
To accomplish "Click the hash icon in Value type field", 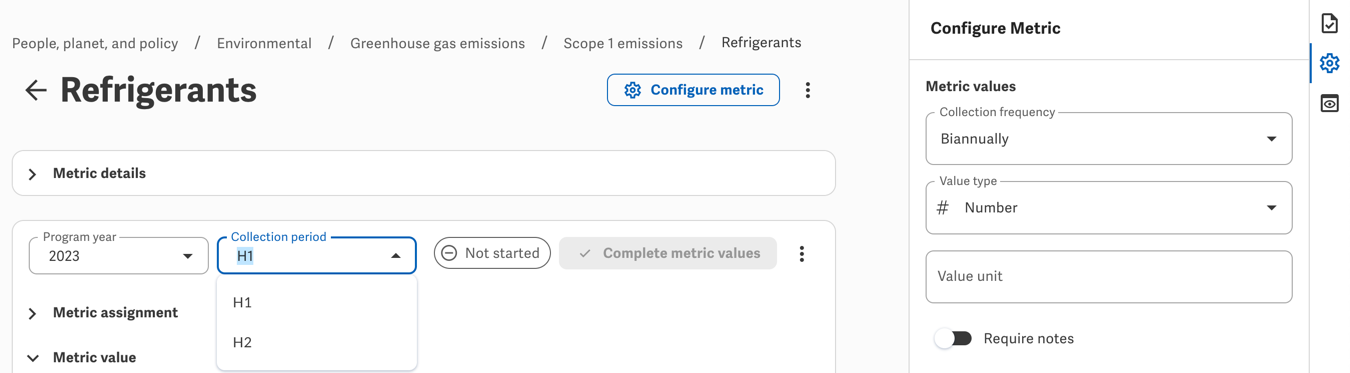I will point(942,208).
